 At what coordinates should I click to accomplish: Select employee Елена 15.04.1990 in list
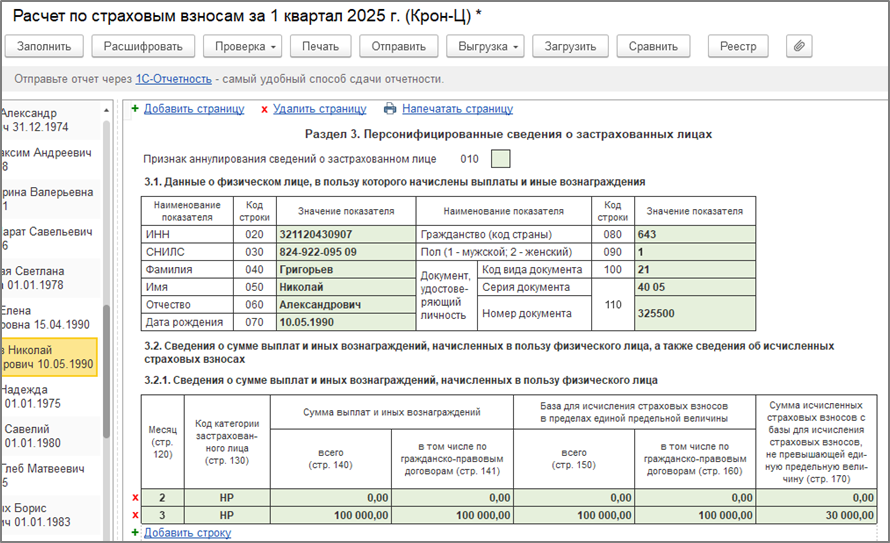(x=50, y=317)
